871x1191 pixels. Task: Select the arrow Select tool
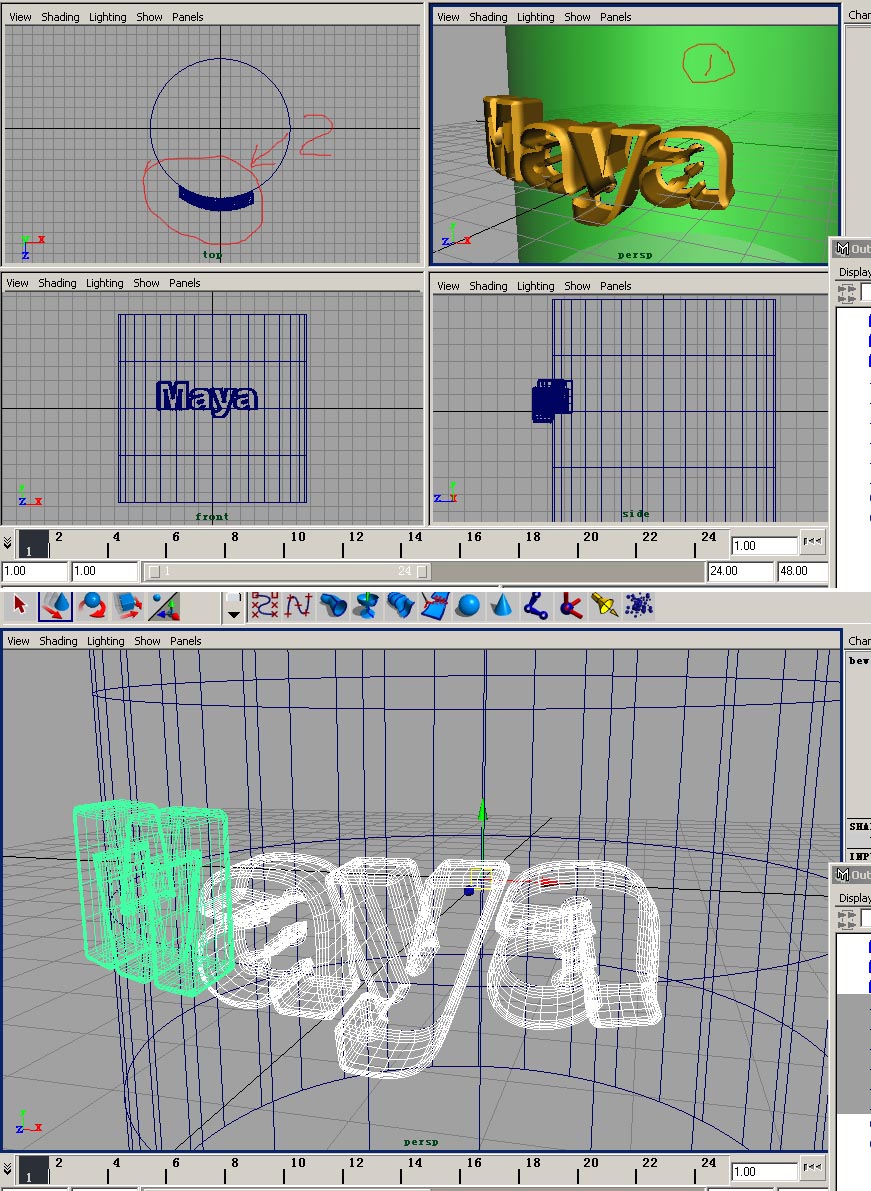20,606
